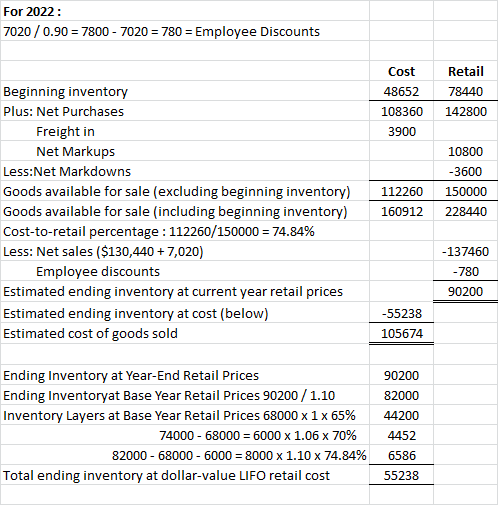This screenshot has height=505, width=498.
Task: Click the 'Less: Net sales' label
Action: coord(103,252)
